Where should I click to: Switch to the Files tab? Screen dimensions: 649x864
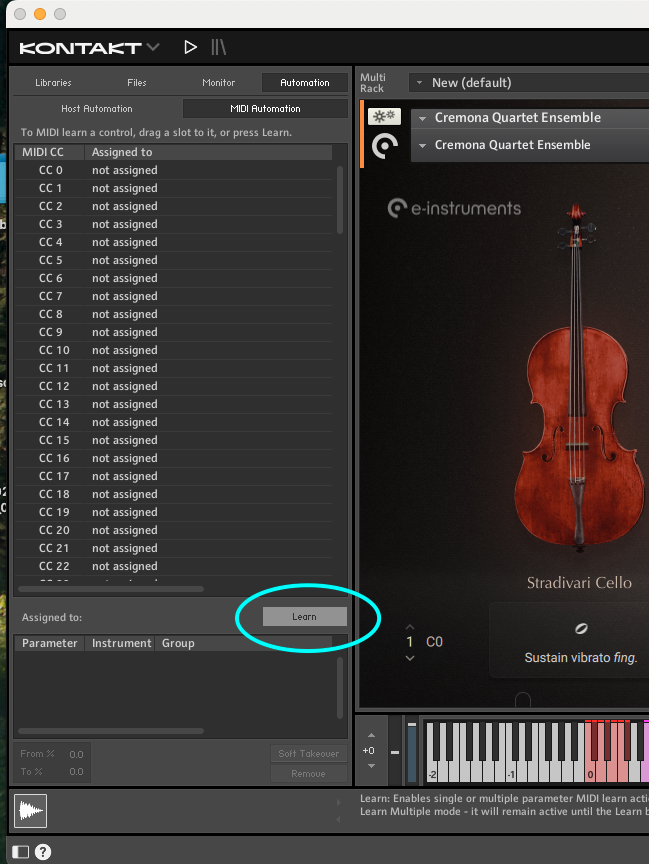tap(137, 83)
